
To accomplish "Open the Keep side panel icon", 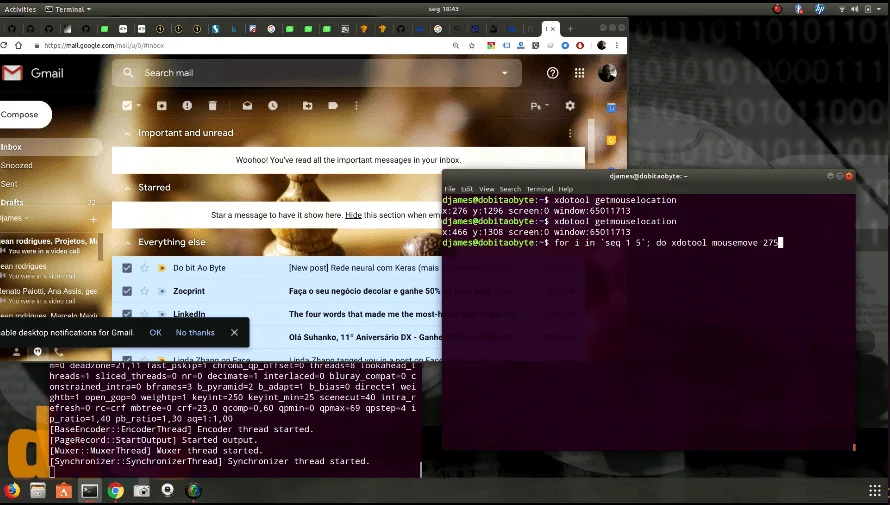I will [x=611, y=140].
